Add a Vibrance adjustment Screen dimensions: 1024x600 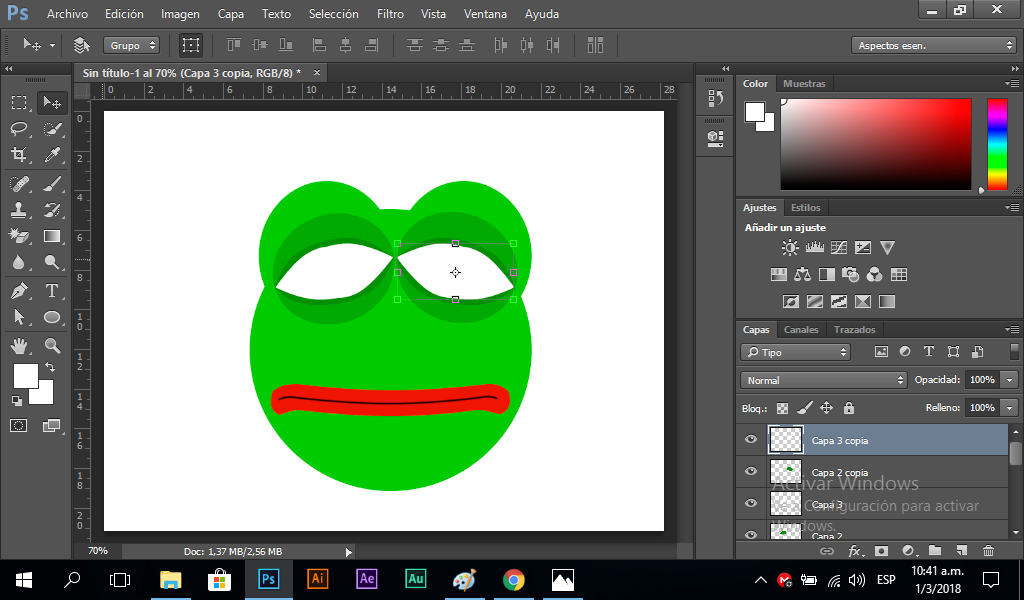pos(887,247)
